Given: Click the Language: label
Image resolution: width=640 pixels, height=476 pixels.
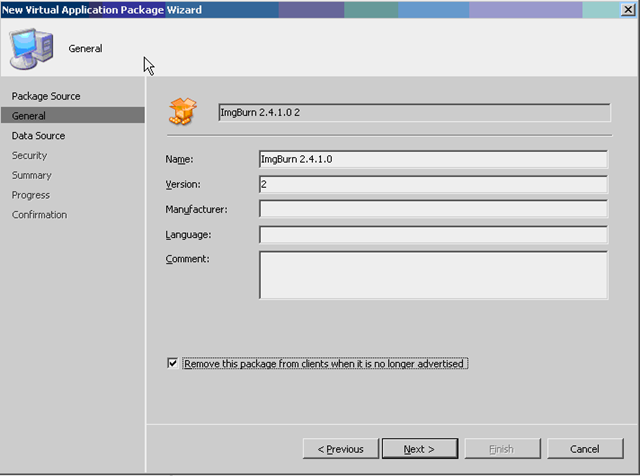Looking at the screenshot, I should pos(188,235).
